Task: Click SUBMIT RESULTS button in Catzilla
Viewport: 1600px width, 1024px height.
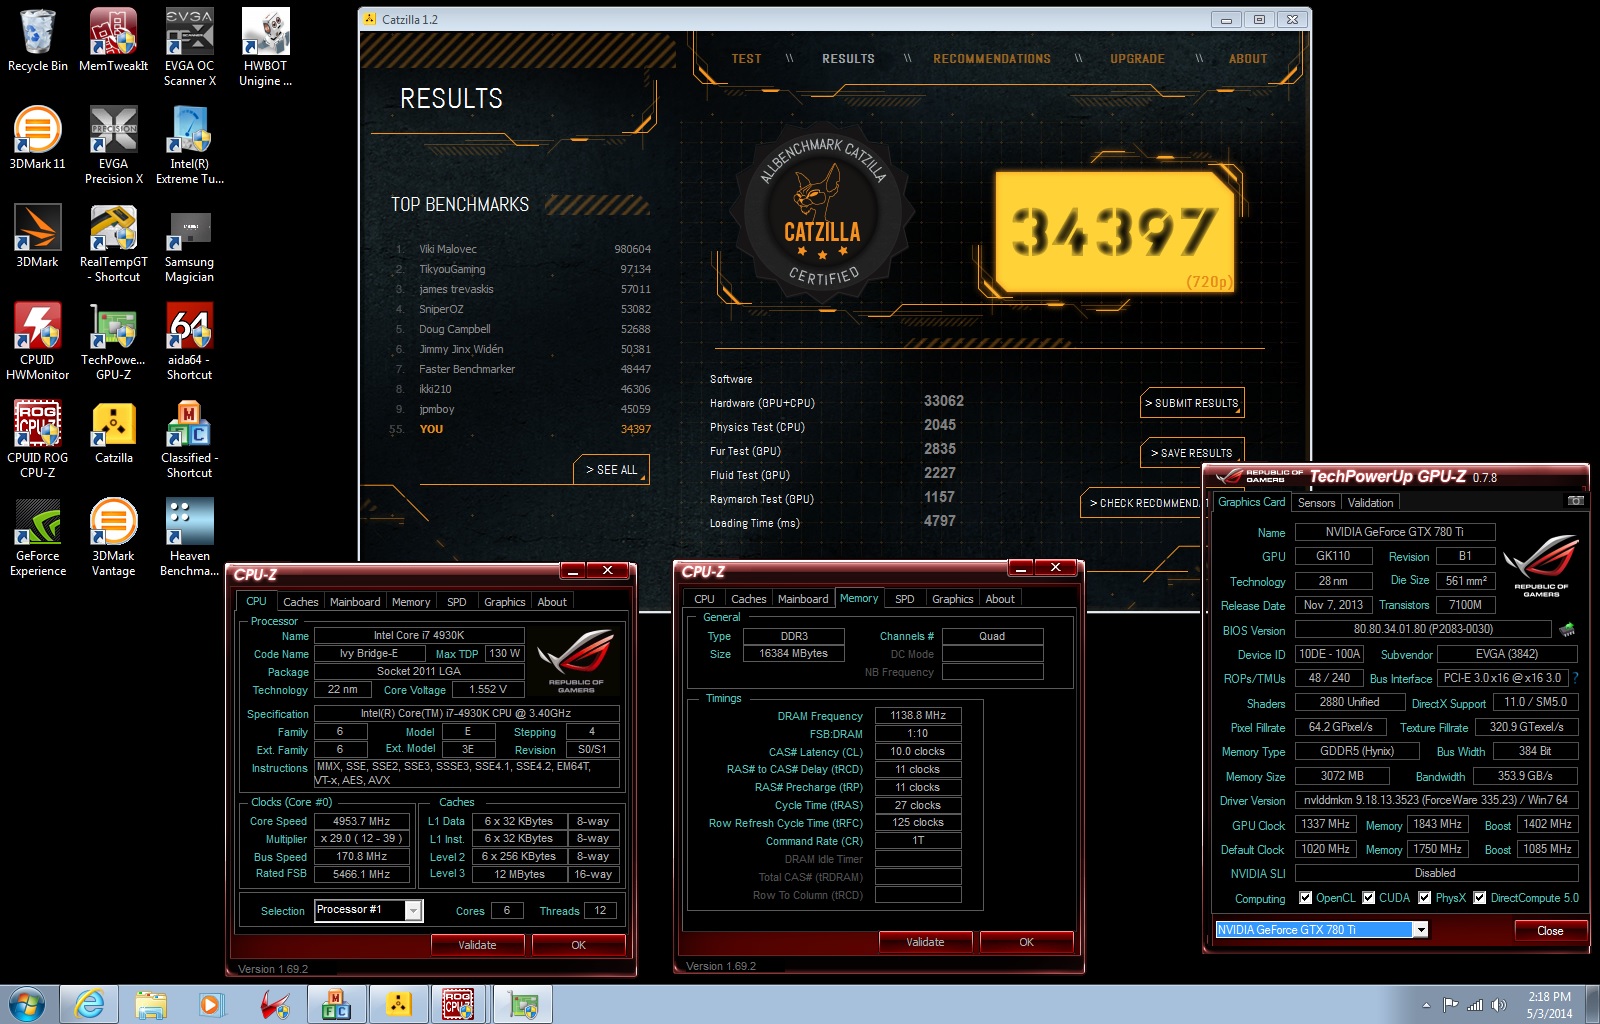Action: click(1192, 403)
